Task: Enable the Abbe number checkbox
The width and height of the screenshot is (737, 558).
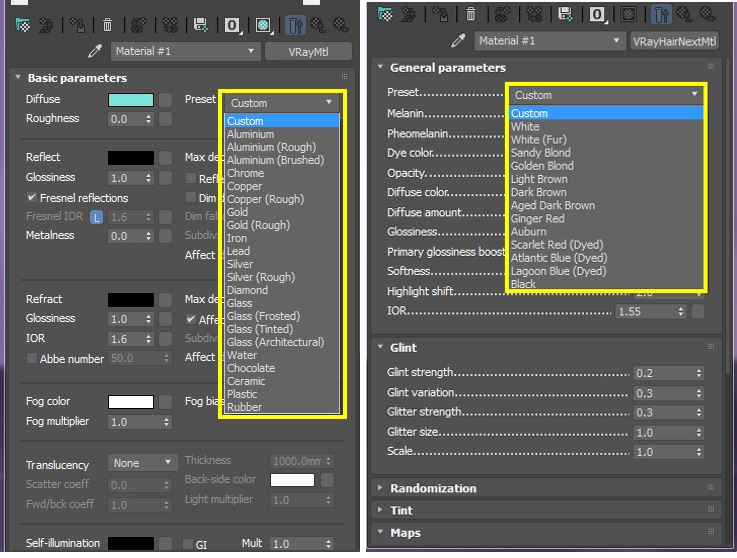Action: pos(31,358)
